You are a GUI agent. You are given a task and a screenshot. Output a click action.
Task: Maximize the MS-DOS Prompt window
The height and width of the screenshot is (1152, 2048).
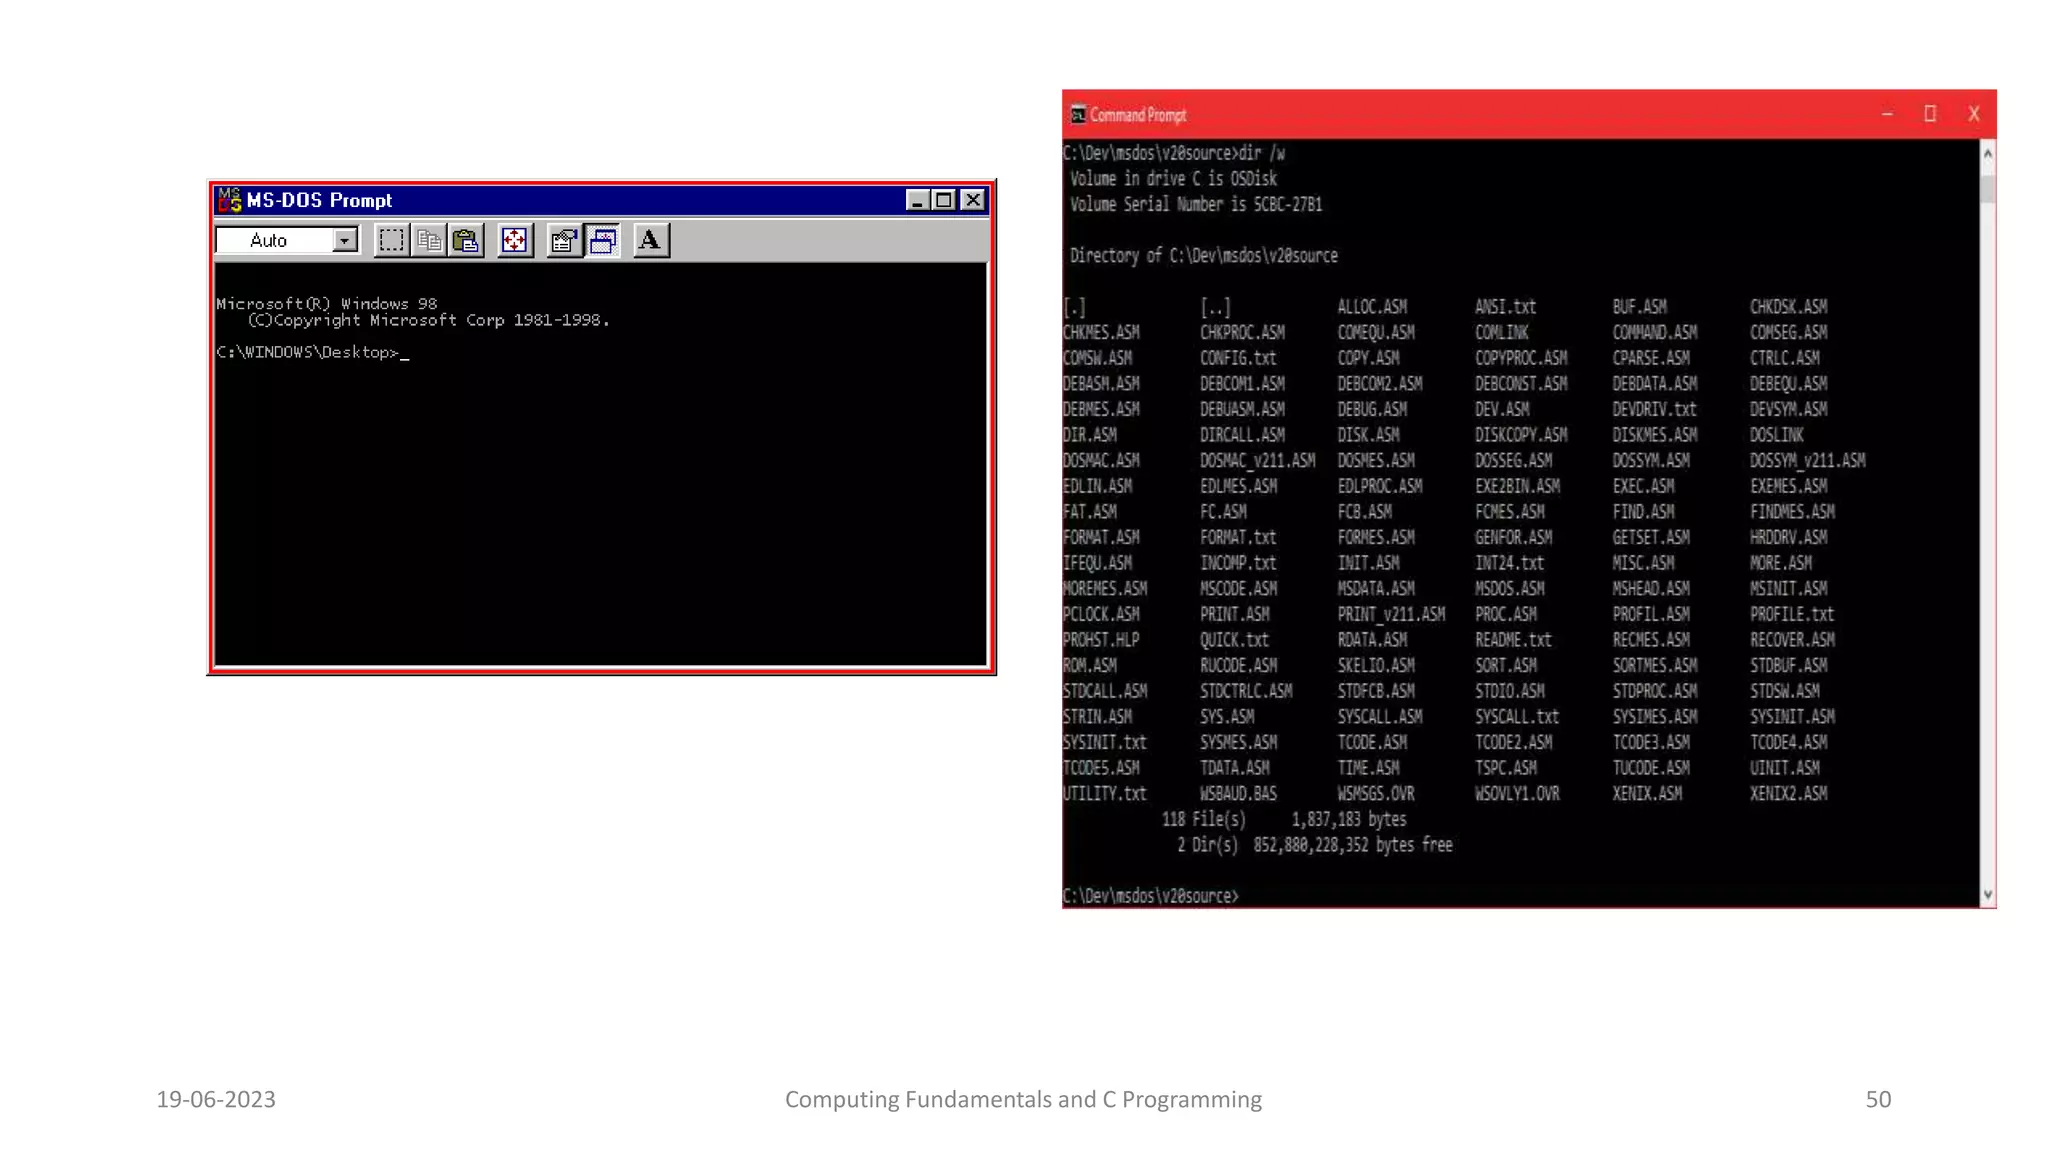[x=943, y=200]
